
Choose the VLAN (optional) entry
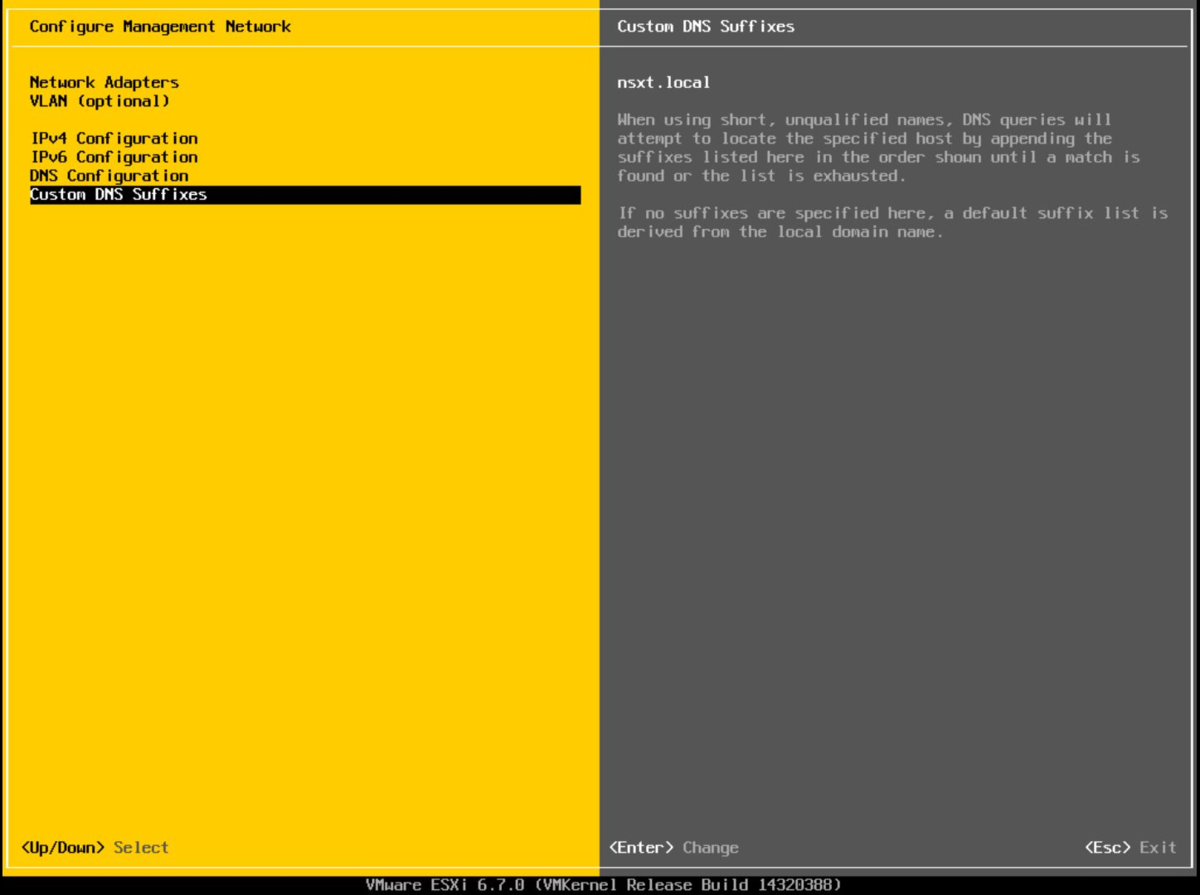coord(100,101)
